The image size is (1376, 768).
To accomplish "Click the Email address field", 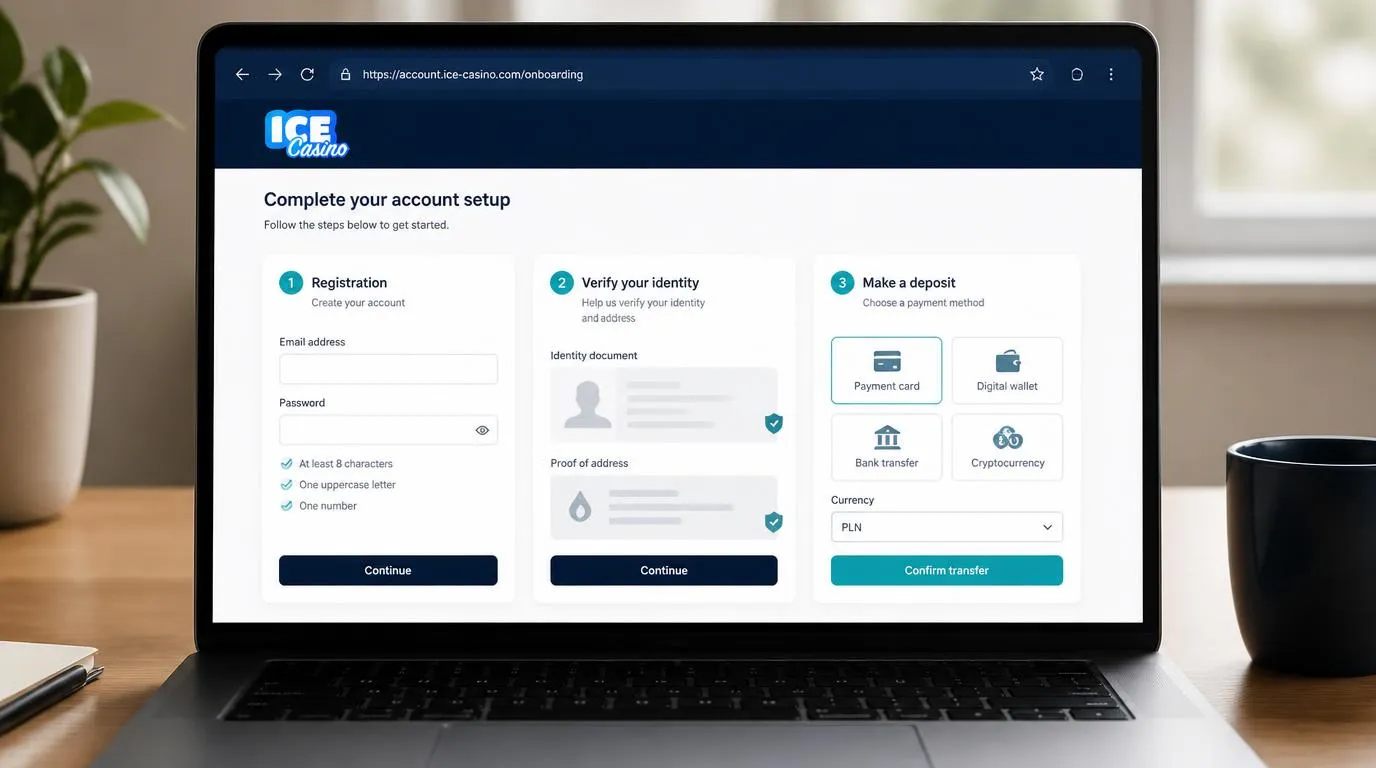I will [x=388, y=369].
